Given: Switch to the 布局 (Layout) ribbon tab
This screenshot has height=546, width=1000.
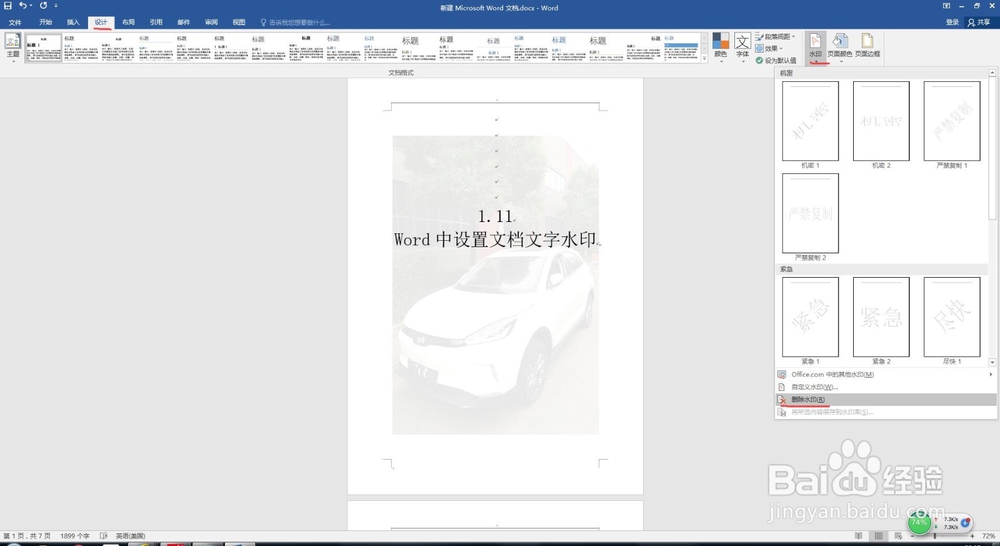Looking at the screenshot, I should pos(128,22).
